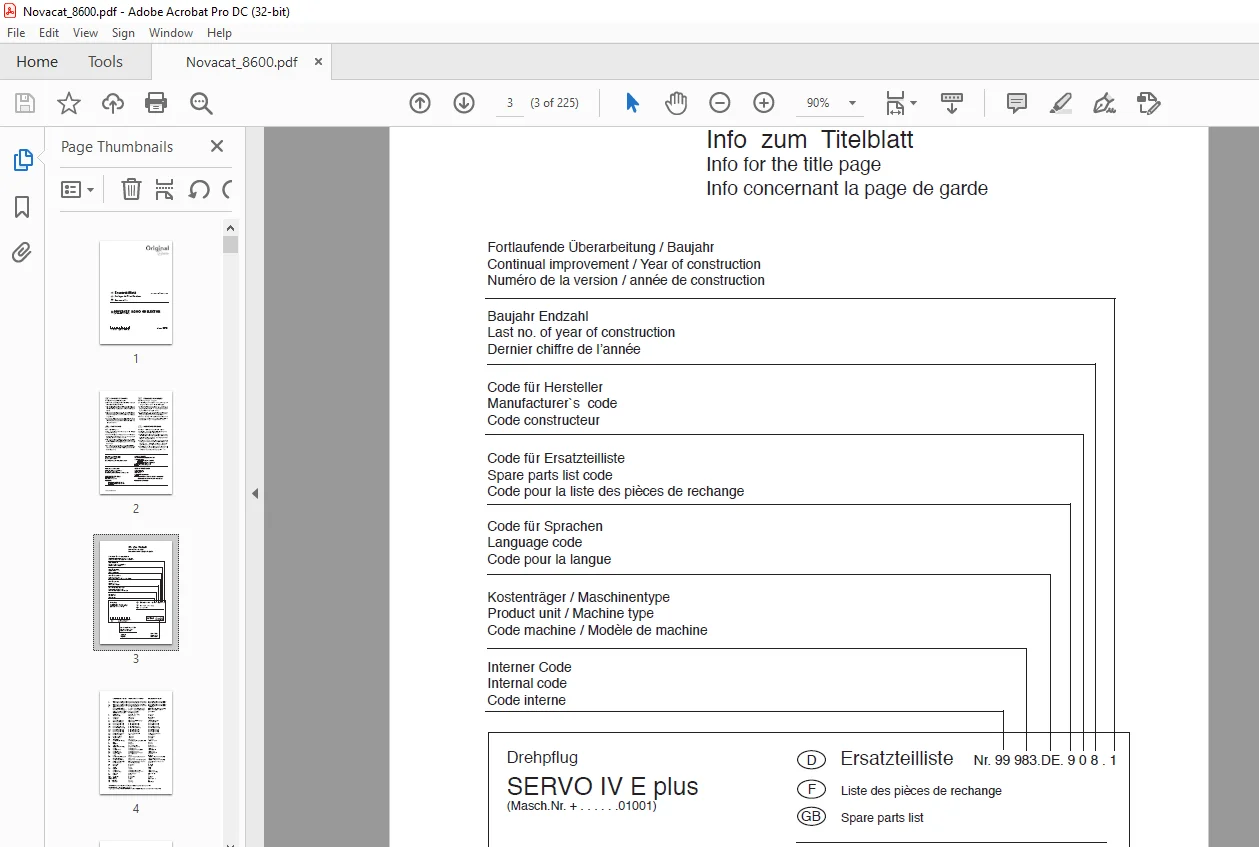Print the document with printer icon
Image resolution: width=1259 pixels, height=847 pixels.
(156, 103)
